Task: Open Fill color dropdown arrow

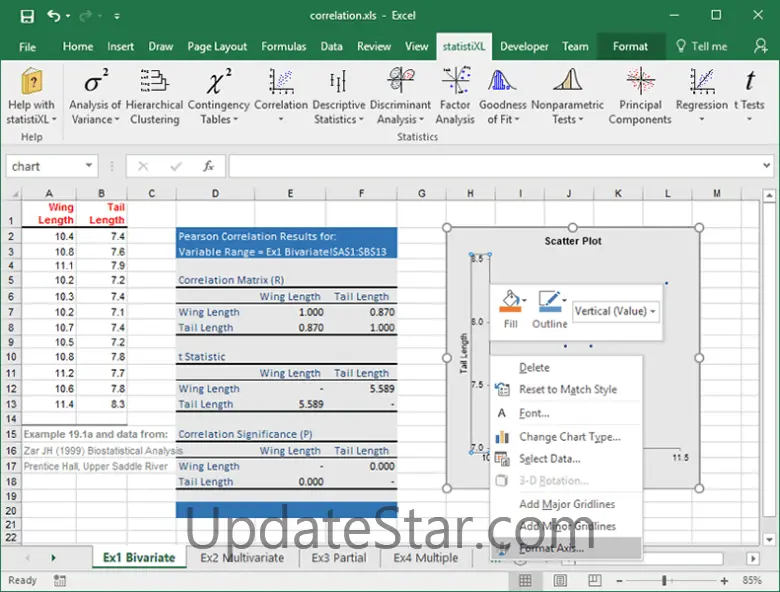Action: (x=524, y=300)
